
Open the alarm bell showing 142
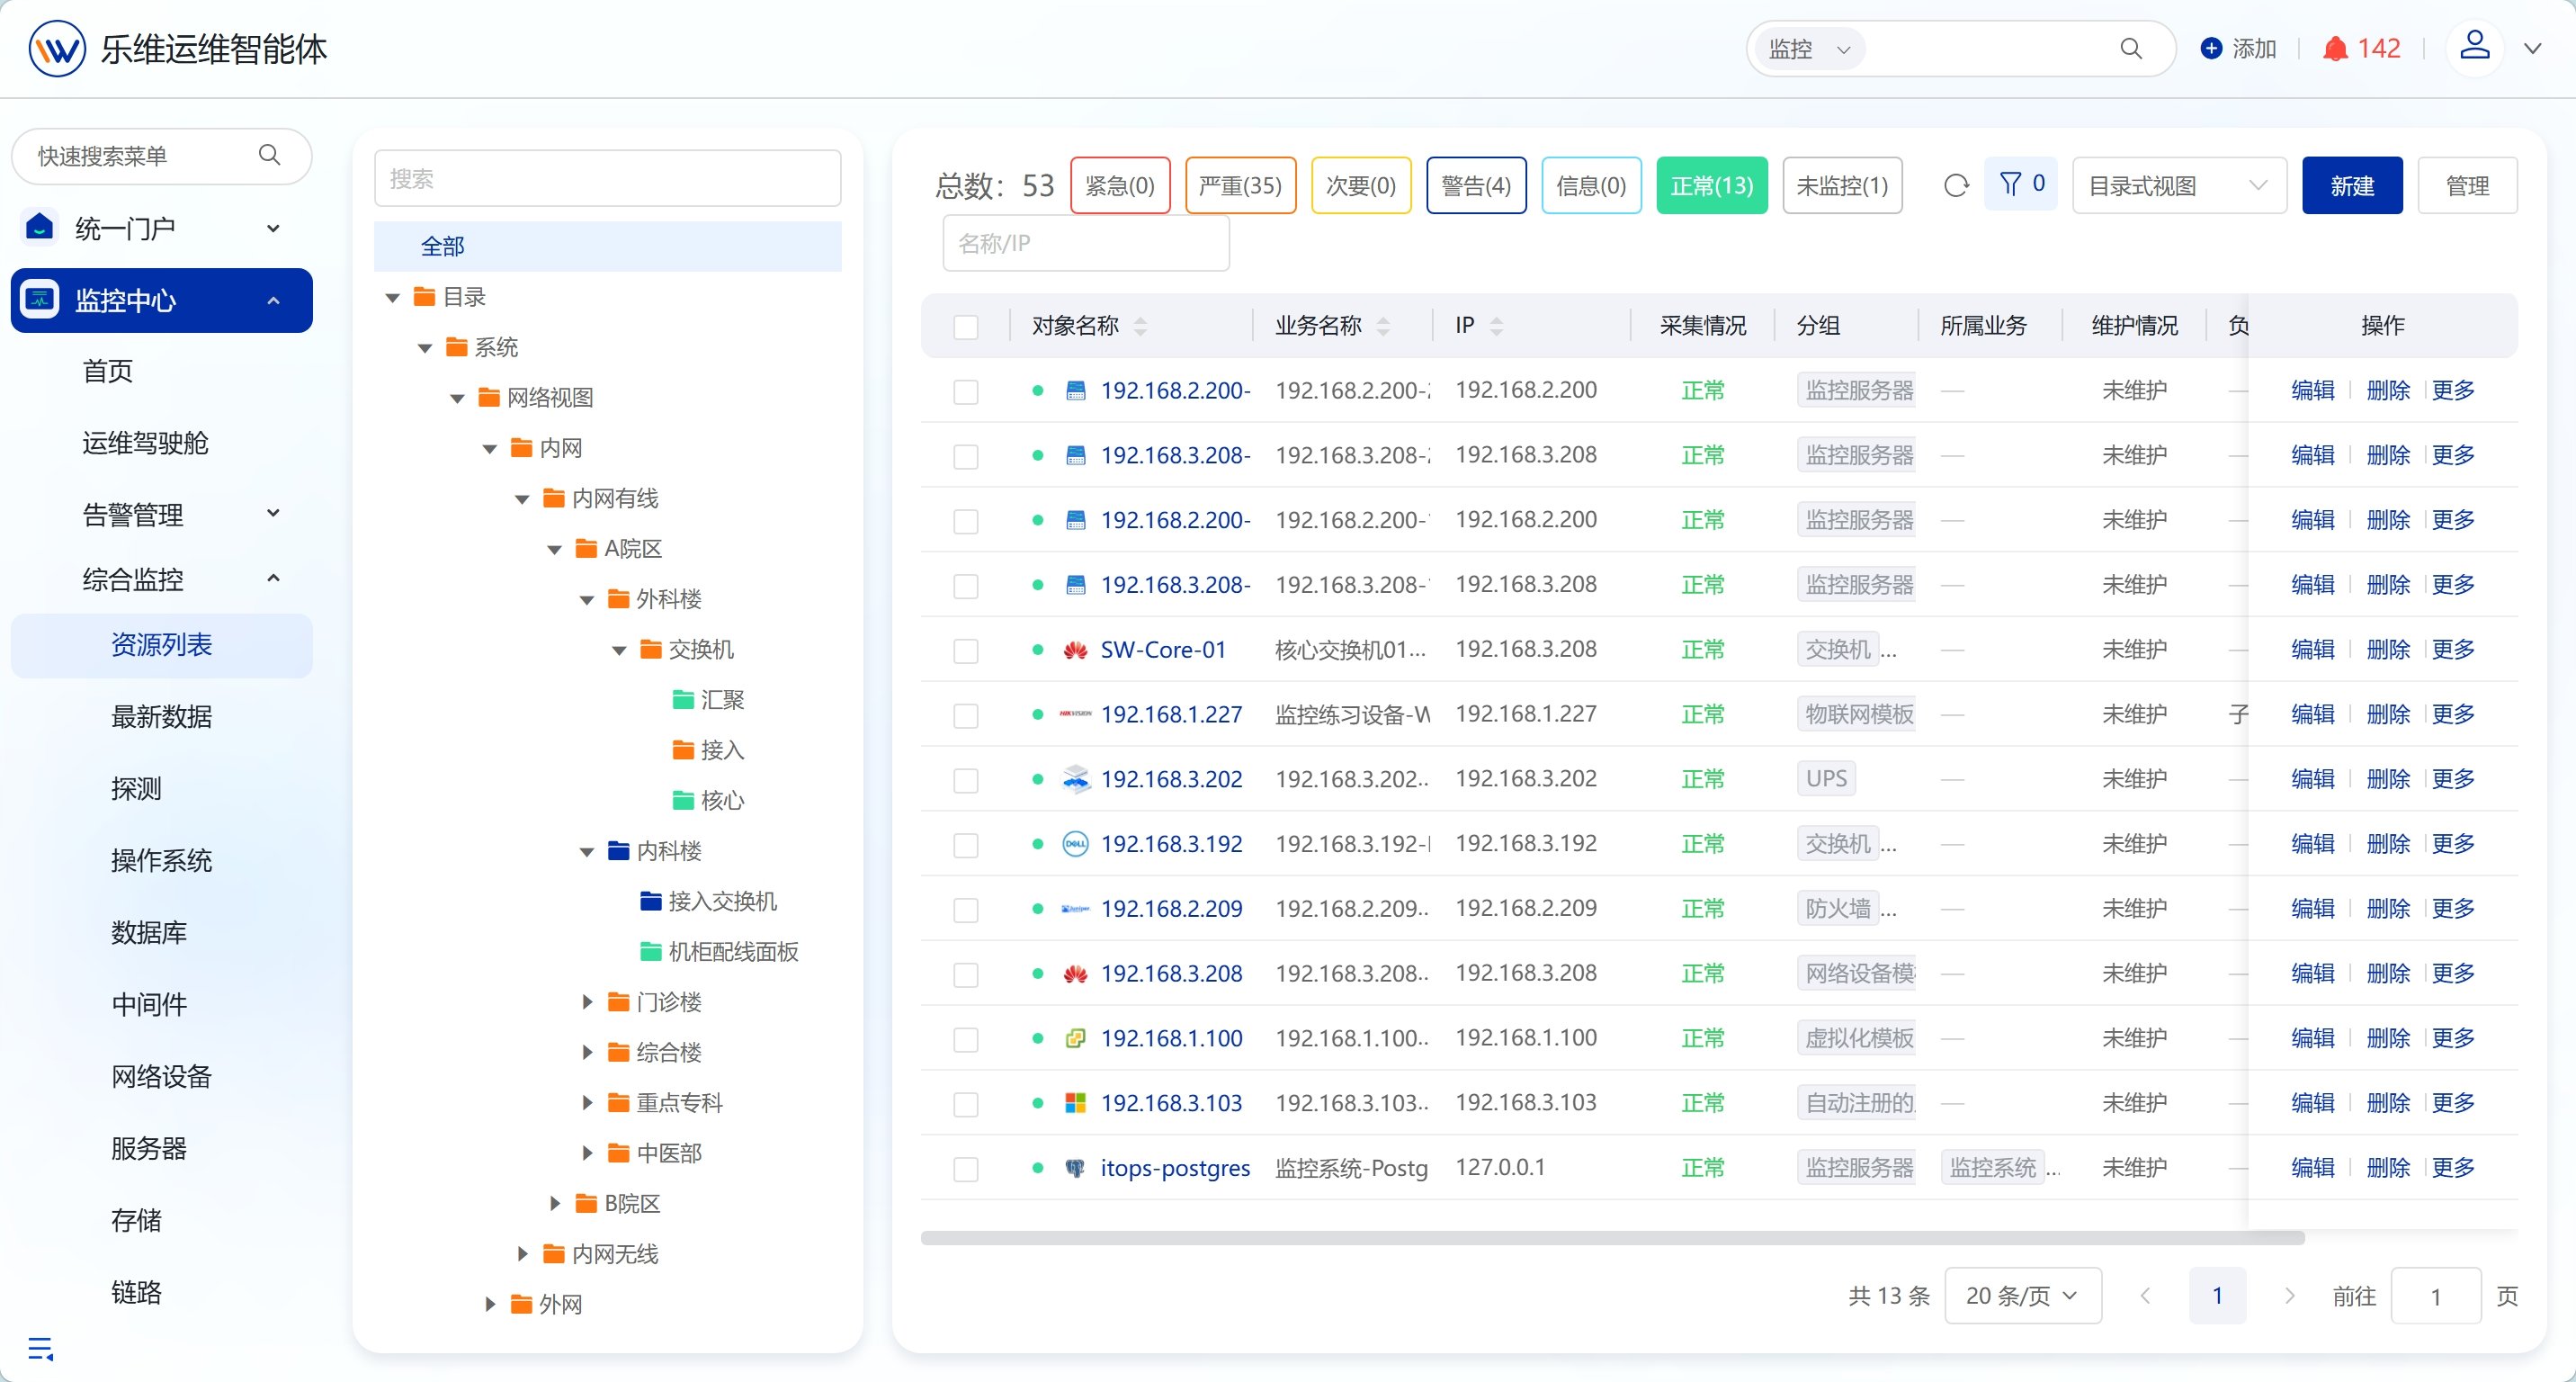pyautogui.click(x=2335, y=48)
